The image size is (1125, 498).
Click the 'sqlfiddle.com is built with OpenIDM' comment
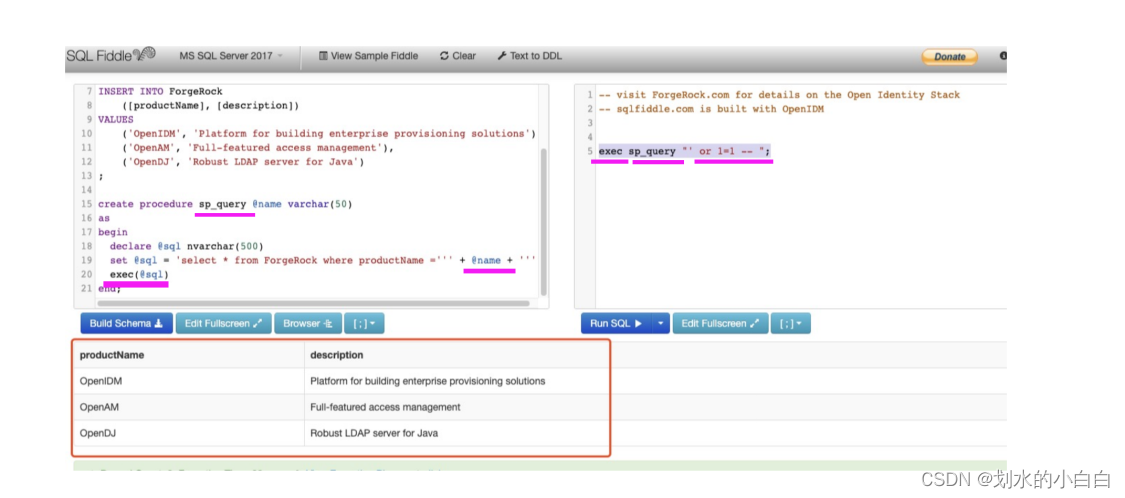pos(711,109)
